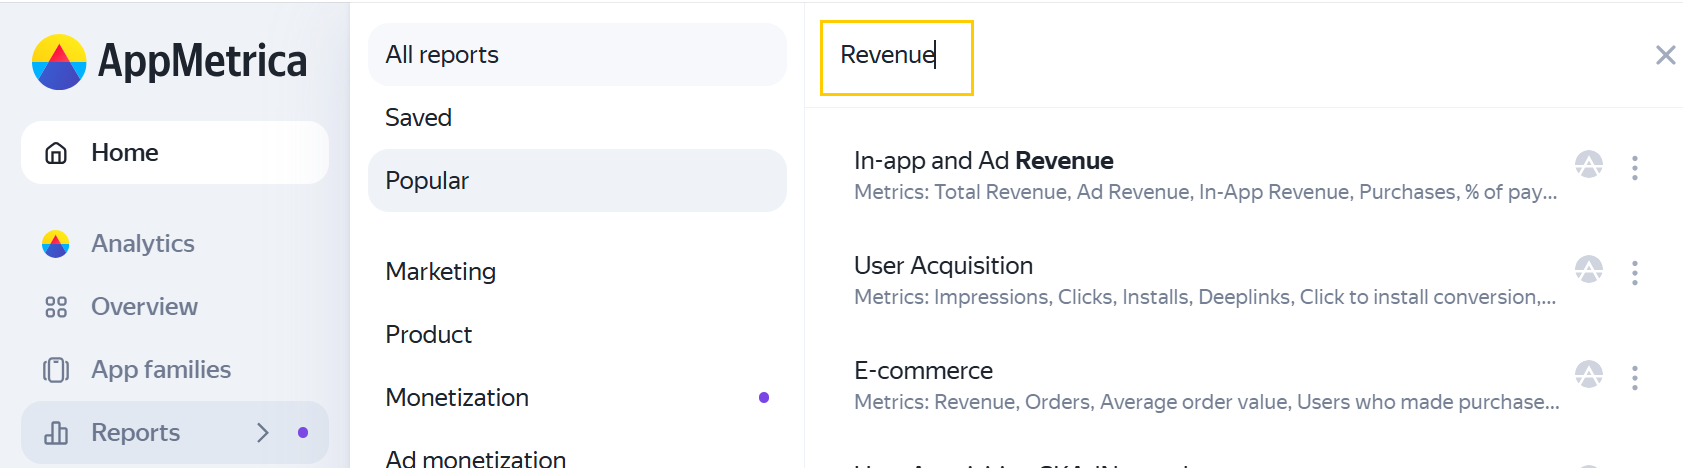Viewport: 1683px width, 468px height.
Task: Open more options for In-app and Ad Revenue
Action: [x=1635, y=167]
